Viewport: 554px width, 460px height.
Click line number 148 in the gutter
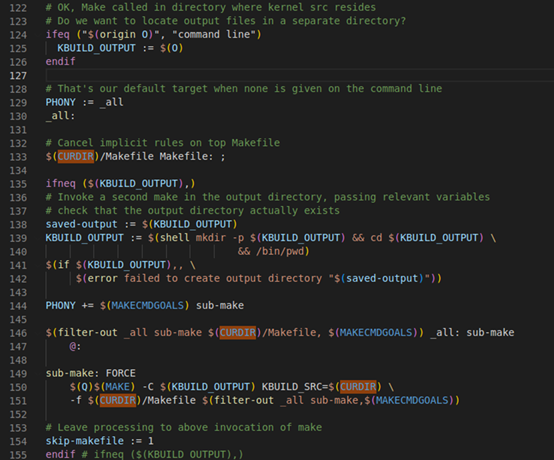pyautogui.click(x=18, y=360)
